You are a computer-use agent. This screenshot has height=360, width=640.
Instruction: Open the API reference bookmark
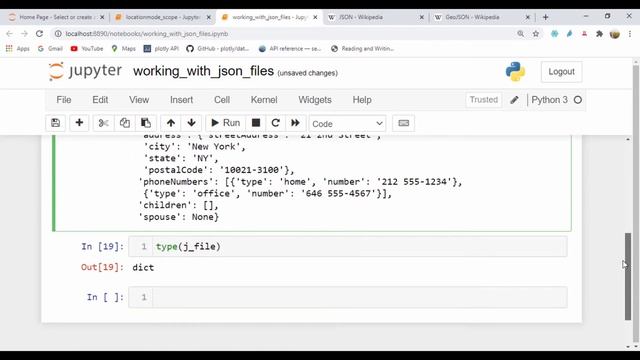[x=290, y=49]
